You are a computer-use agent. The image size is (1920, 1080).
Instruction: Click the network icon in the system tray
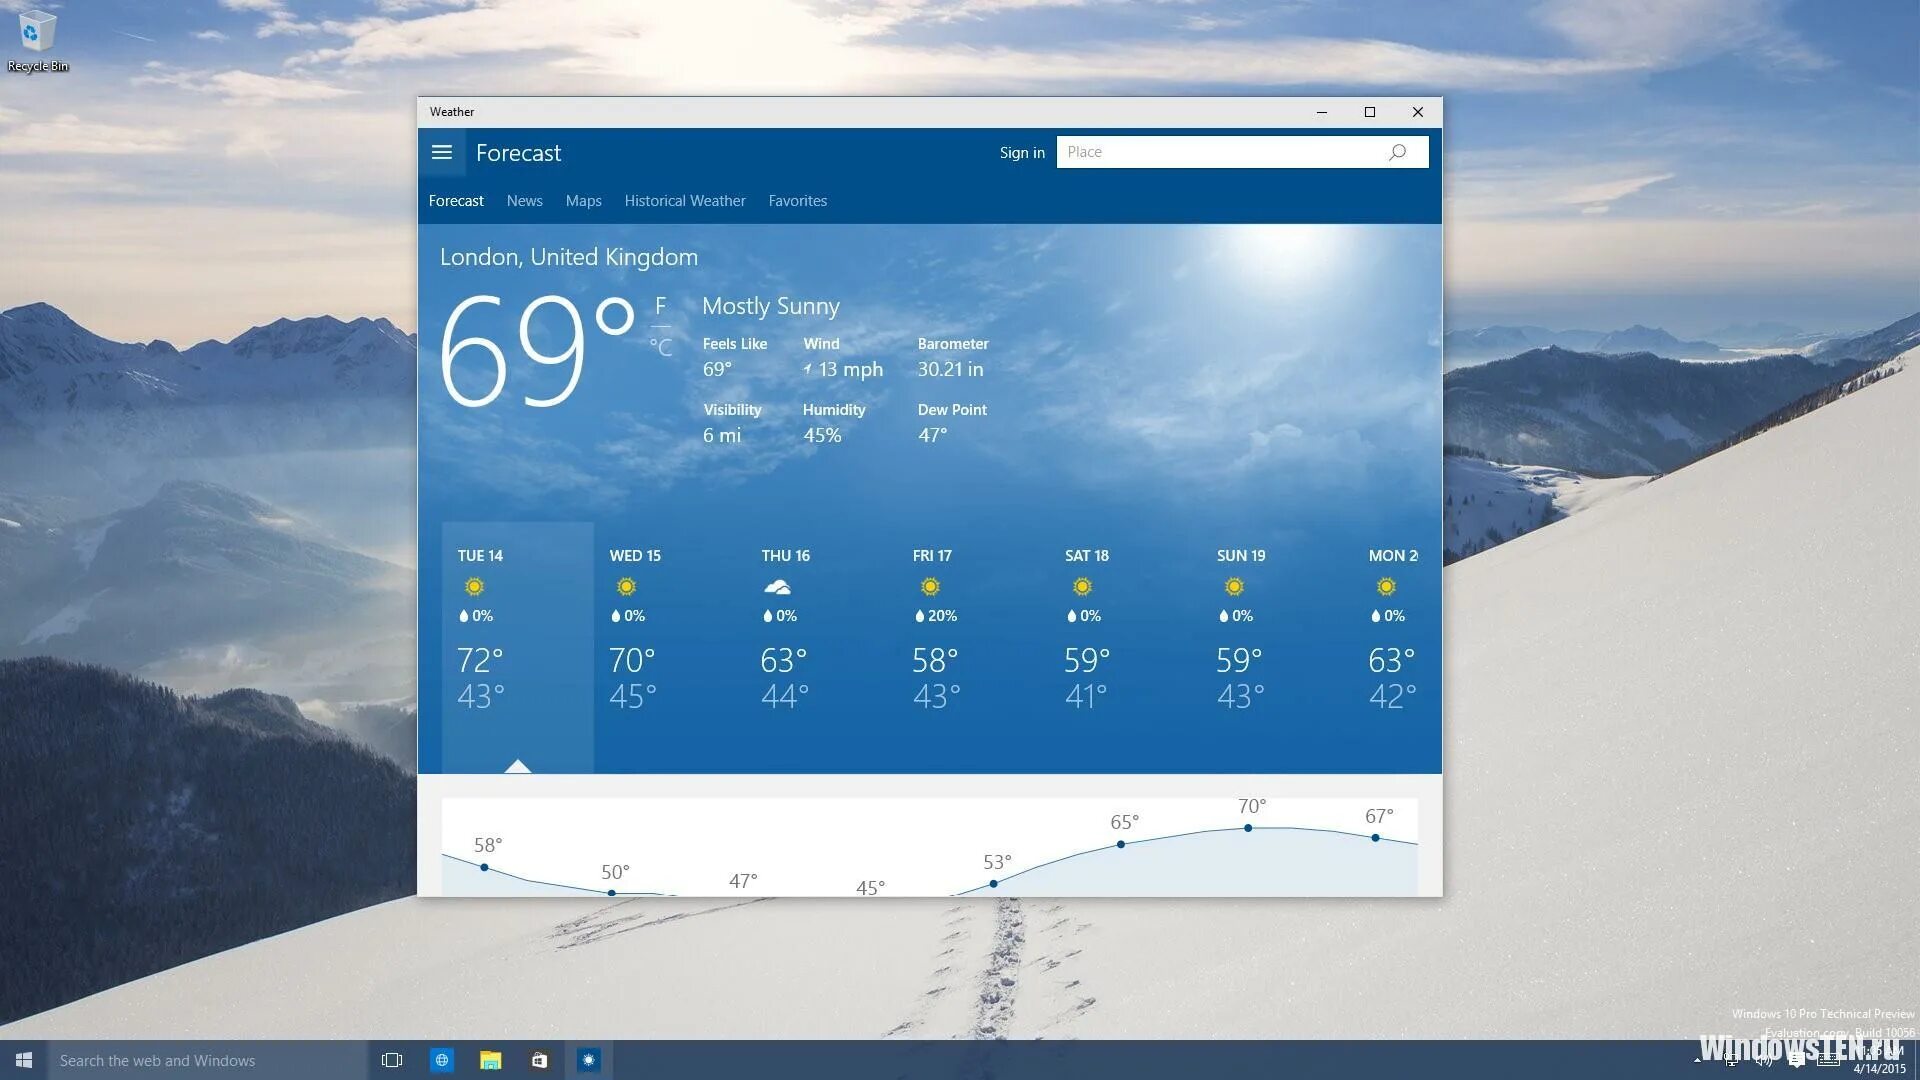pyautogui.click(x=1731, y=1060)
